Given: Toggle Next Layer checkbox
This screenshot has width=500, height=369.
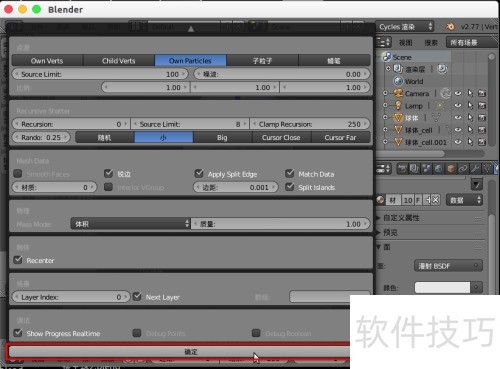Looking at the screenshot, I should click(137, 296).
